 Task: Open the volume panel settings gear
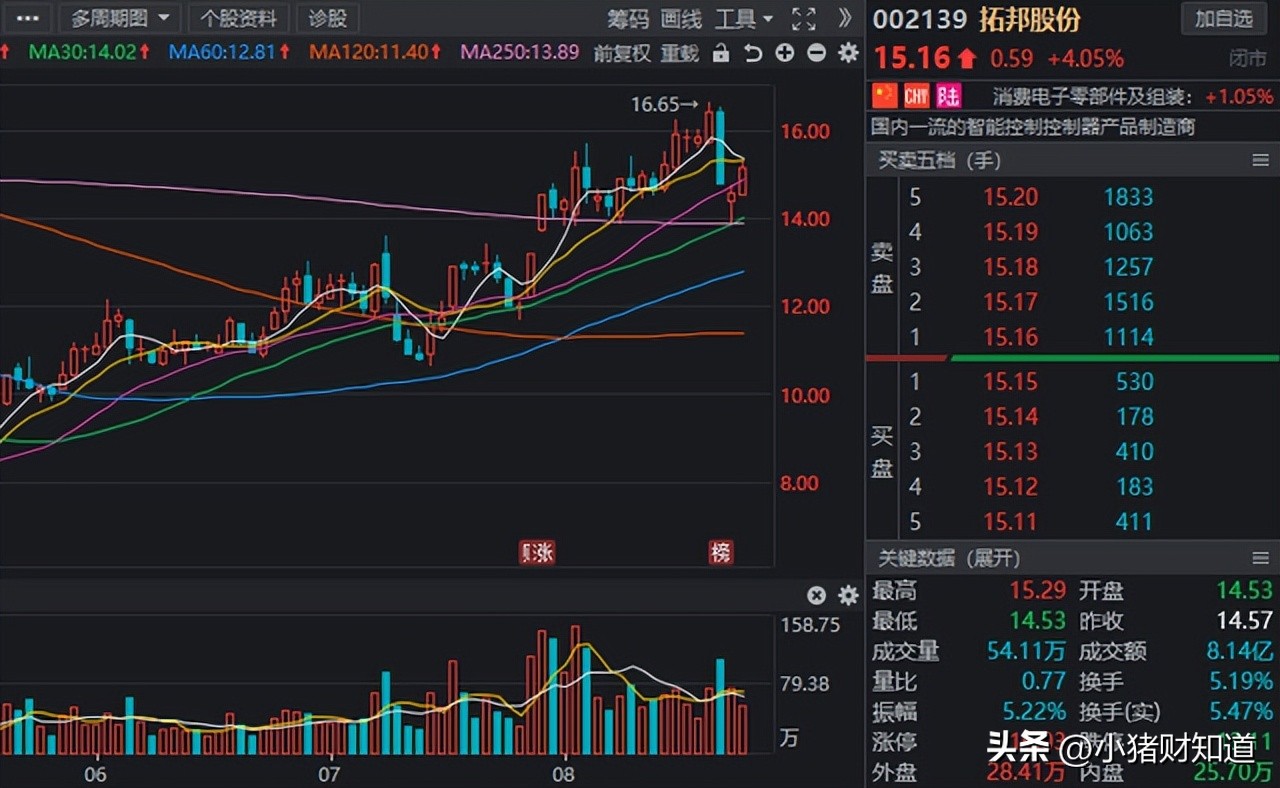tap(848, 595)
